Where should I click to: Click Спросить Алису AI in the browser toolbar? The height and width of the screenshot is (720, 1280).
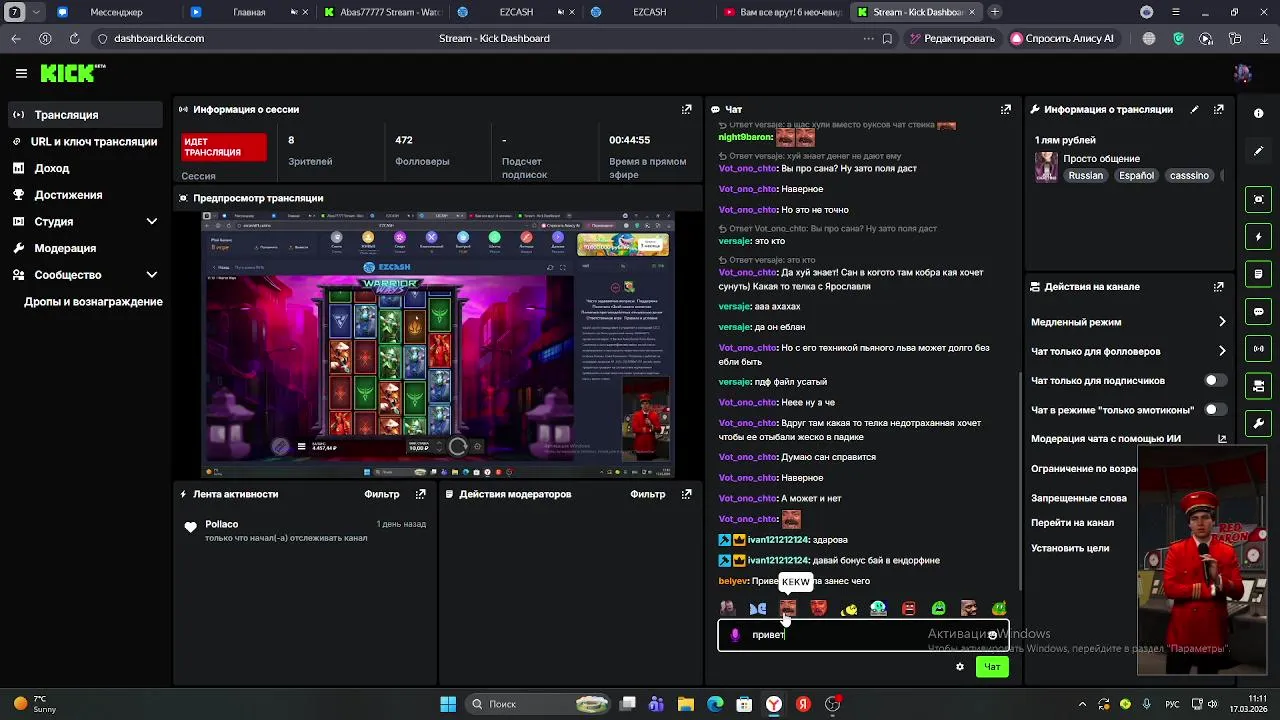coord(1062,38)
